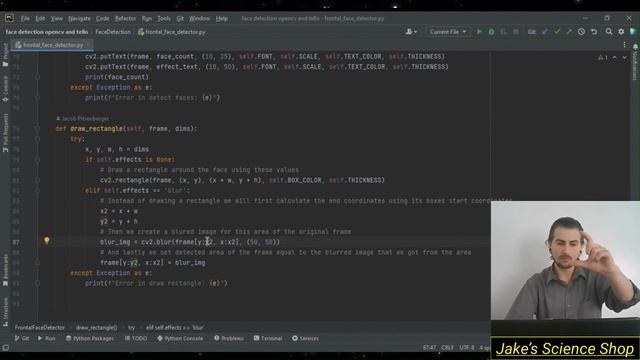The image size is (640, 360).
Task: Open the Current File run configuration dropdown
Action: click(447, 32)
